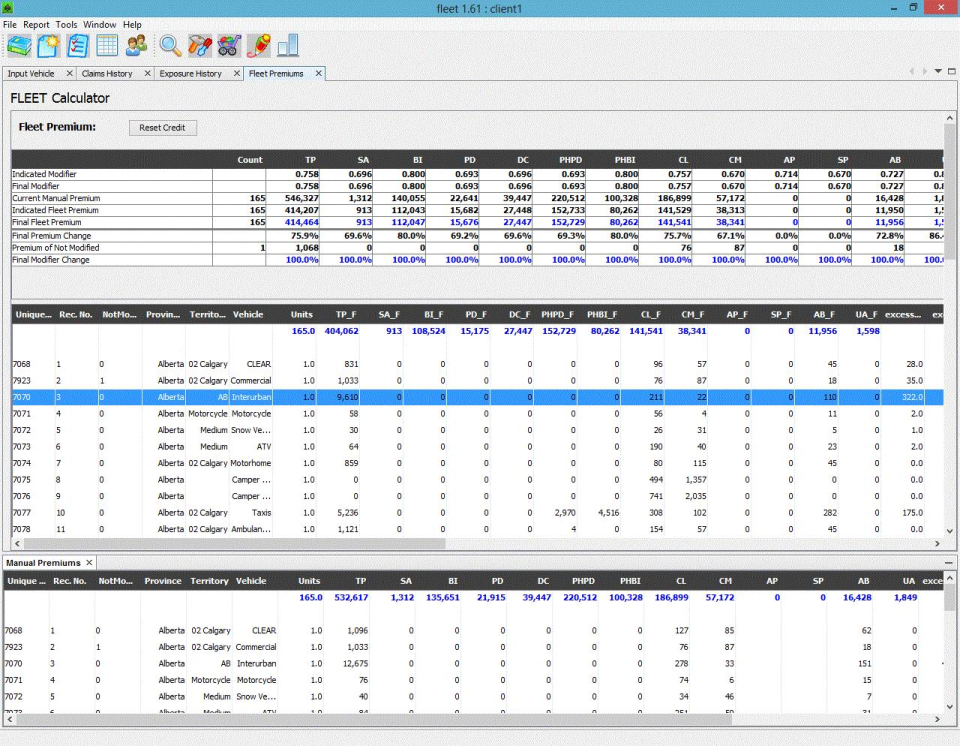Screen dimensions: 960x746
Task: Click the new document with star icon
Action: [48, 46]
